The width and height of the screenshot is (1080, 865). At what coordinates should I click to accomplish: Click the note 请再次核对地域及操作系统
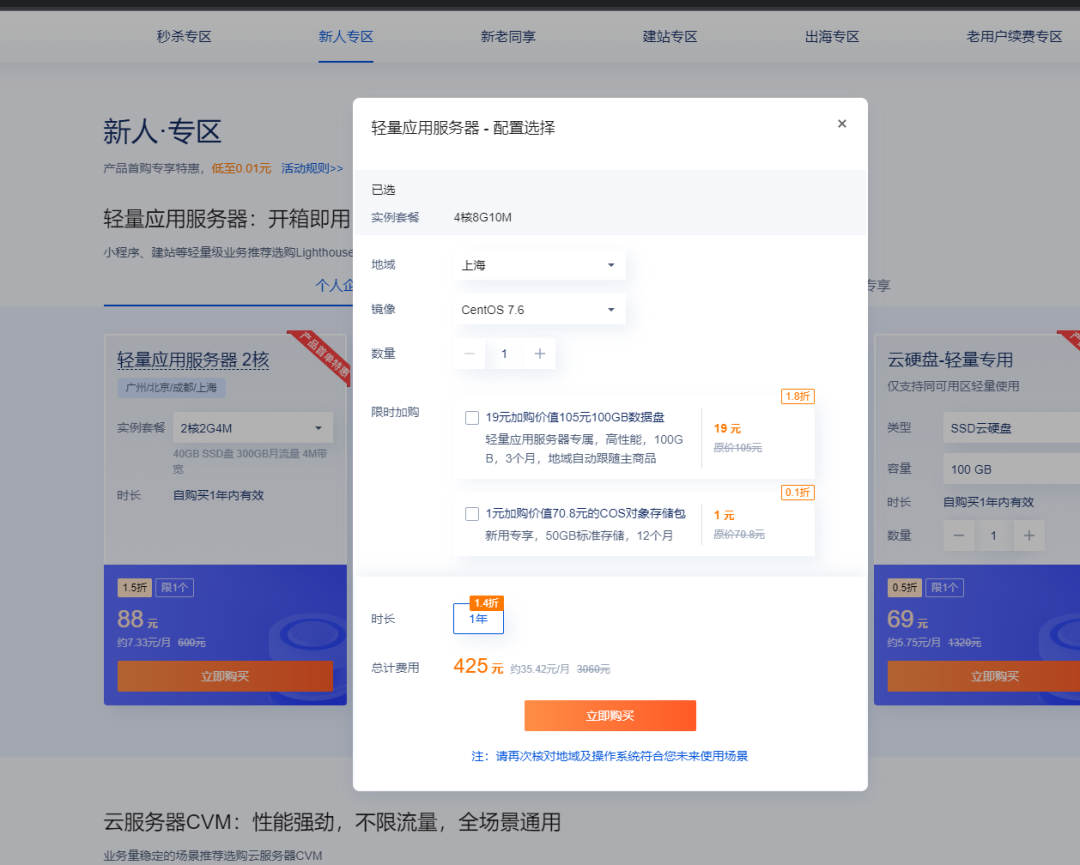point(610,756)
